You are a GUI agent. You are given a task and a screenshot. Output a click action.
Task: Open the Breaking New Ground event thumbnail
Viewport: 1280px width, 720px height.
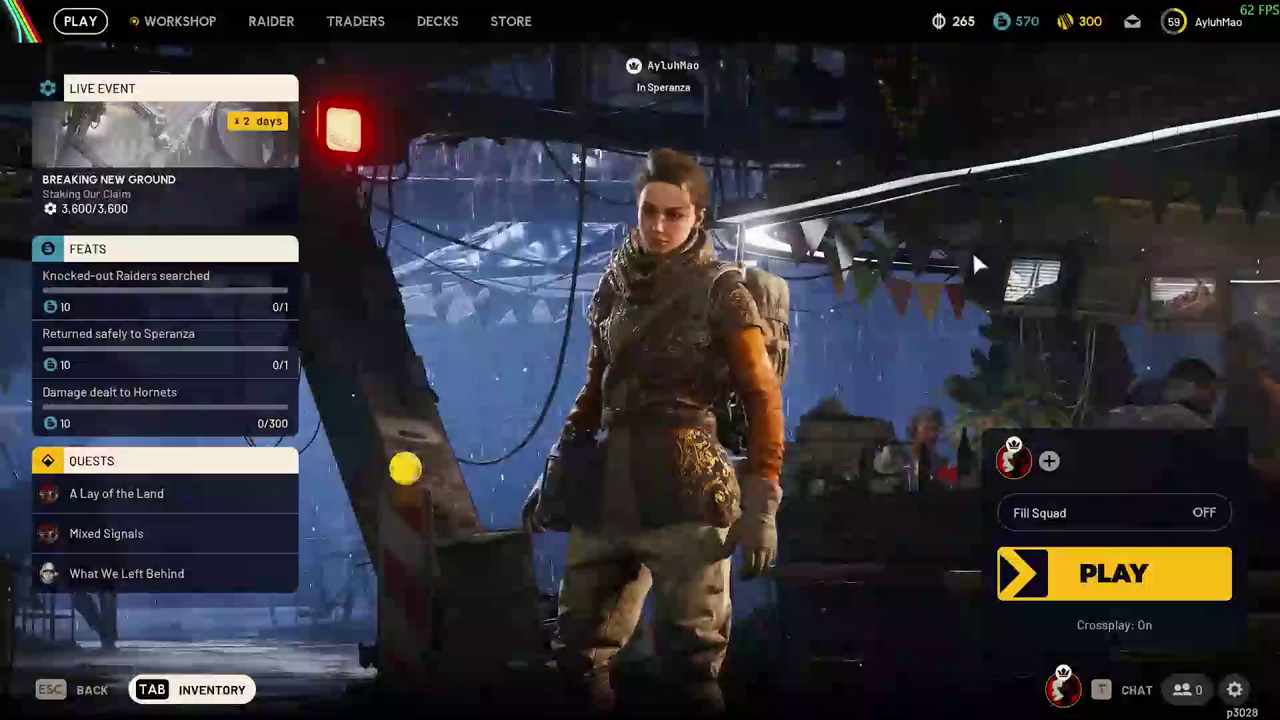165,134
